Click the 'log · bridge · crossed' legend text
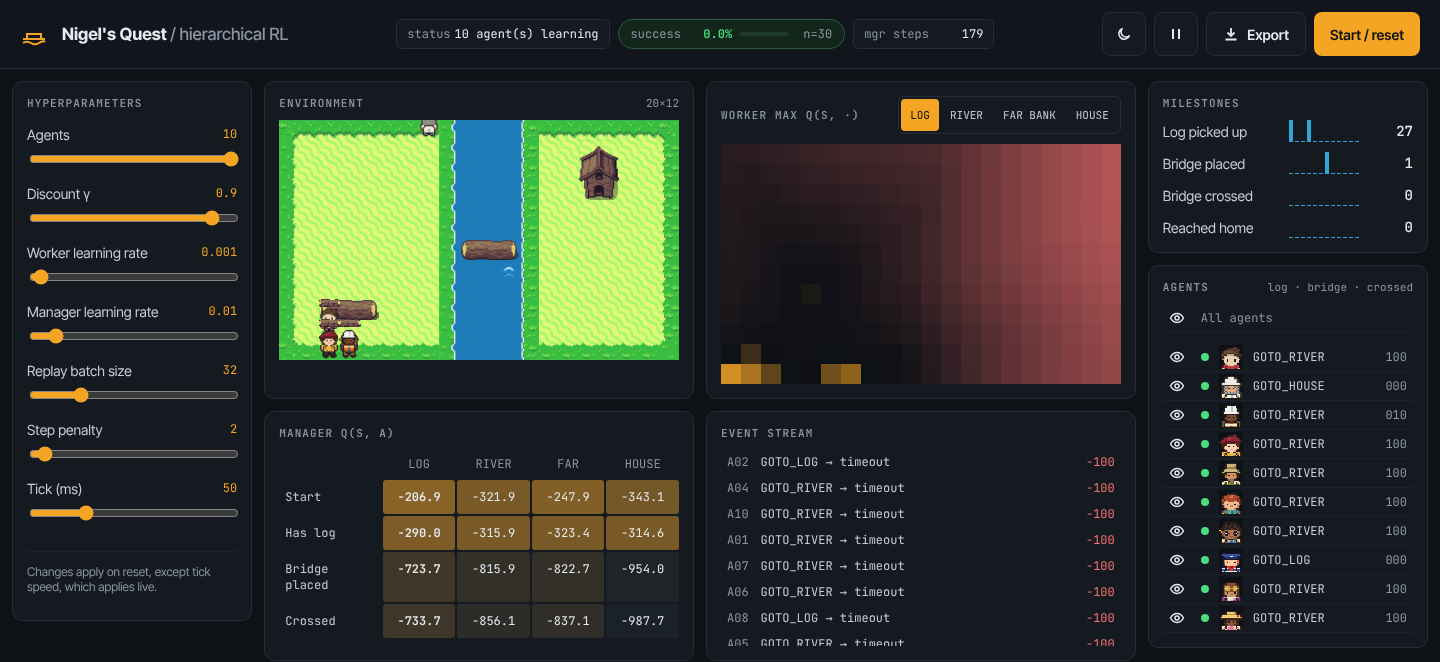 pos(1340,287)
